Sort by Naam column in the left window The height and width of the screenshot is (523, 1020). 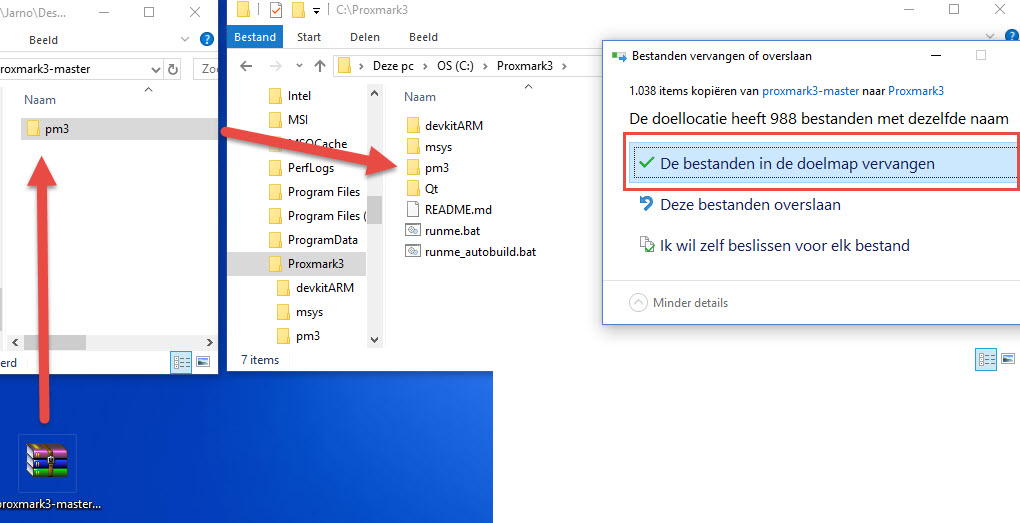click(40, 100)
